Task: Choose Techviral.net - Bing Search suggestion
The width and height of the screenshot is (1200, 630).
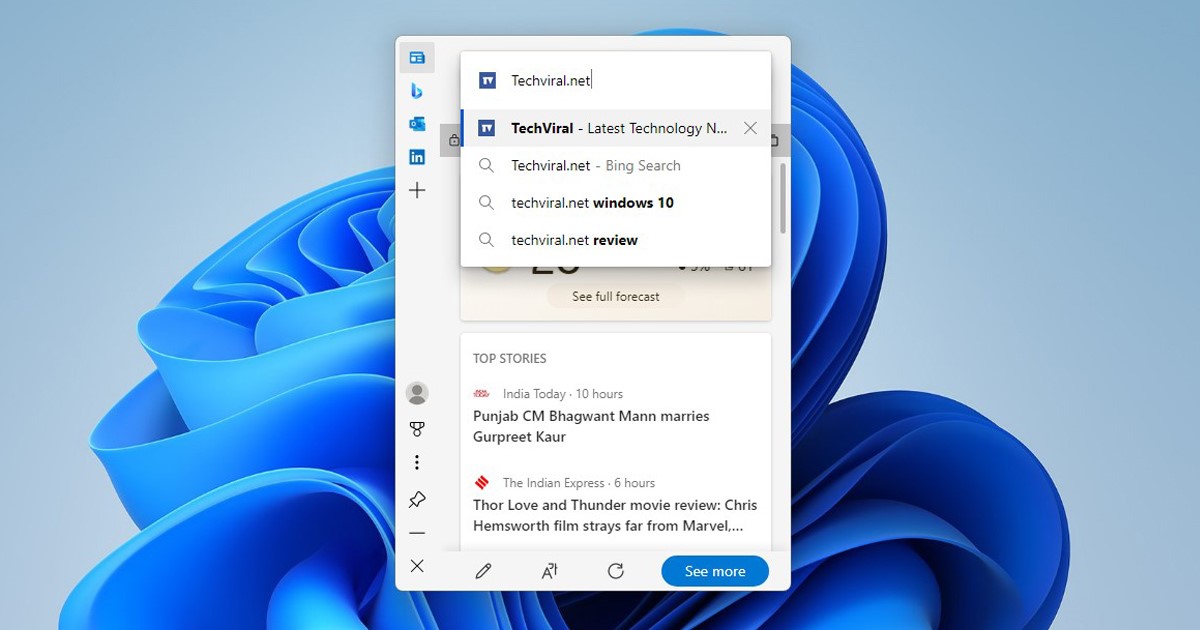Action: [616, 165]
